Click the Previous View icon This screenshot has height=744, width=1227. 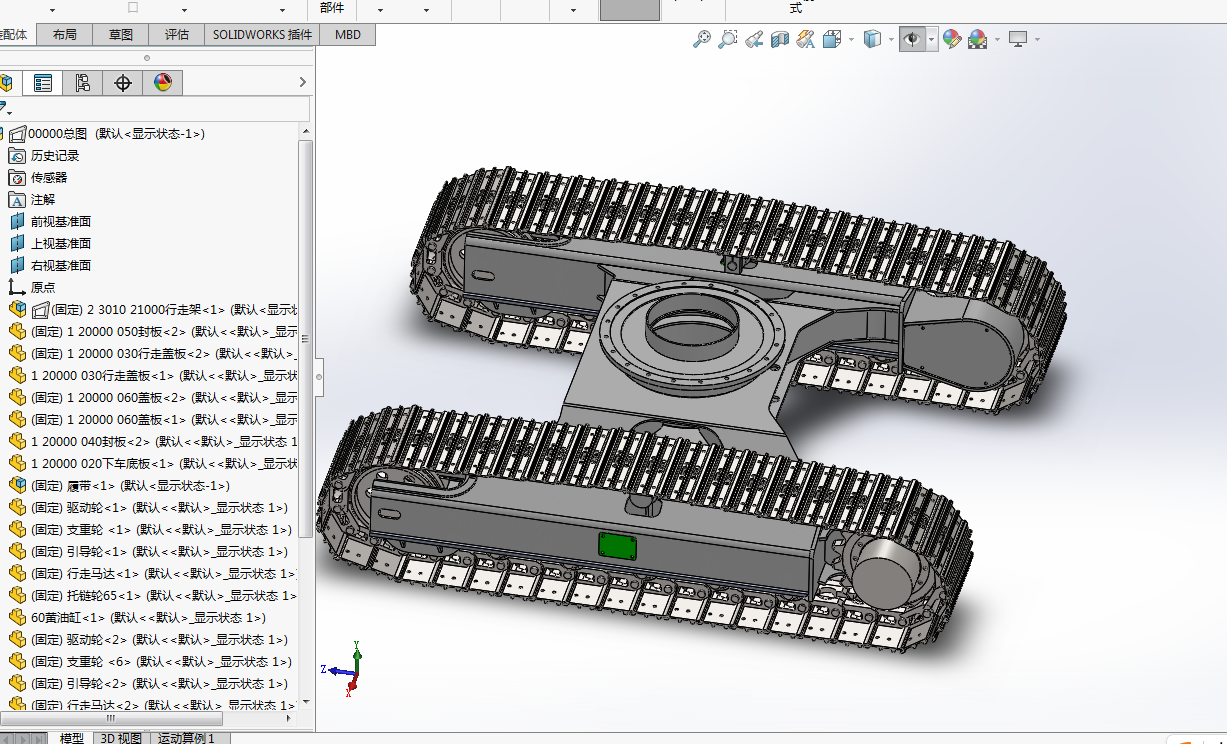pos(755,39)
